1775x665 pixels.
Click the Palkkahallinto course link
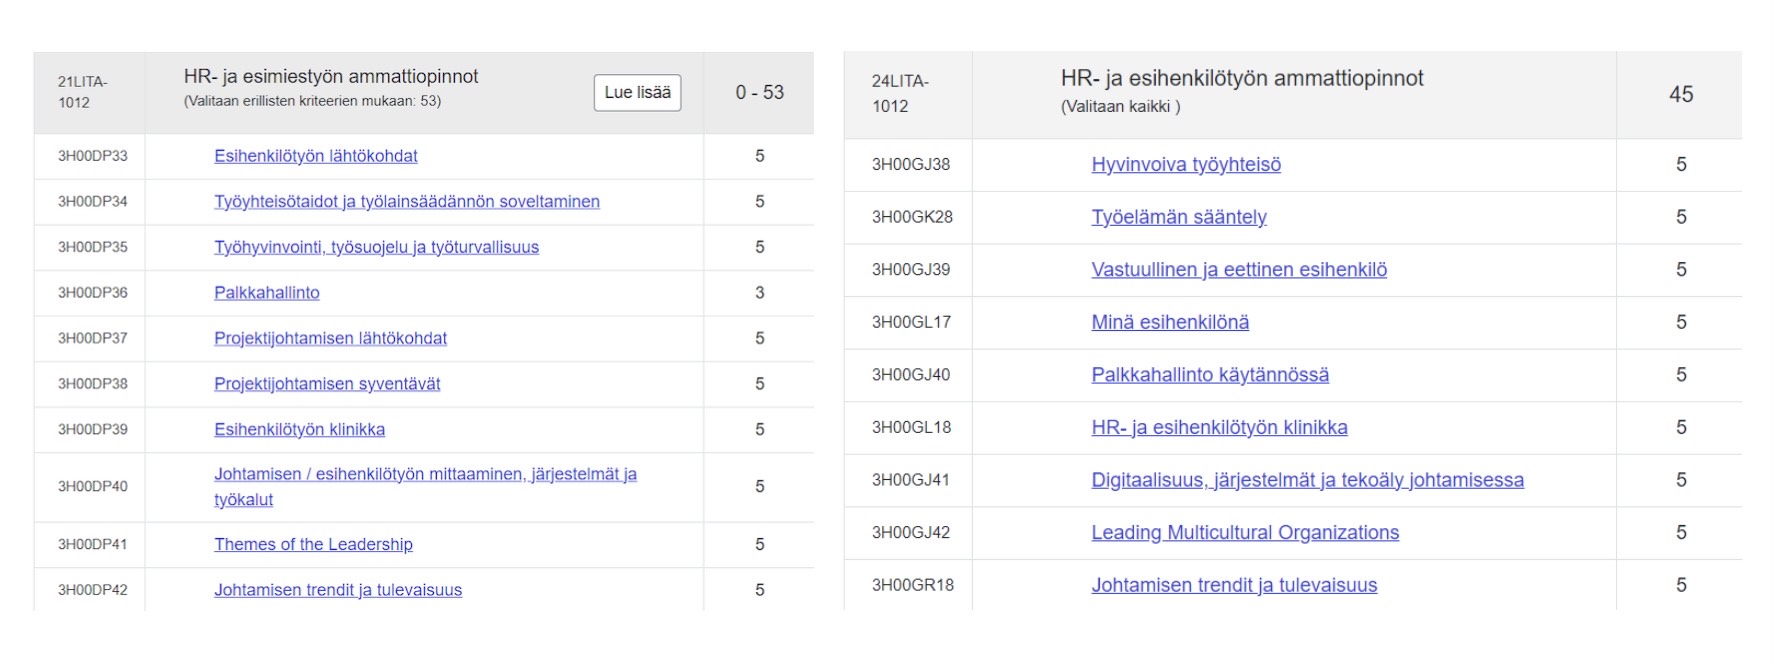266,293
